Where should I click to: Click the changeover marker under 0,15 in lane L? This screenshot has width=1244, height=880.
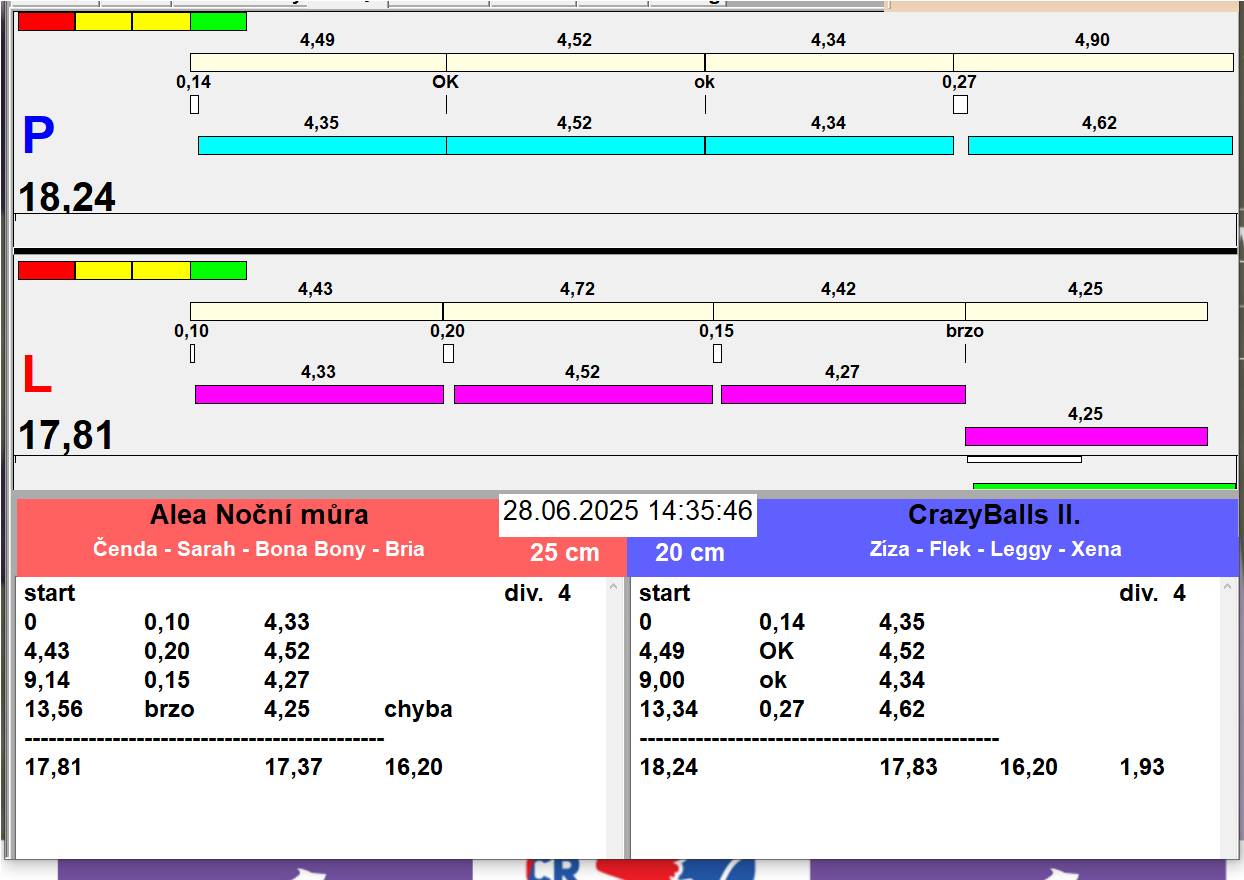pyautogui.click(x=717, y=353)
